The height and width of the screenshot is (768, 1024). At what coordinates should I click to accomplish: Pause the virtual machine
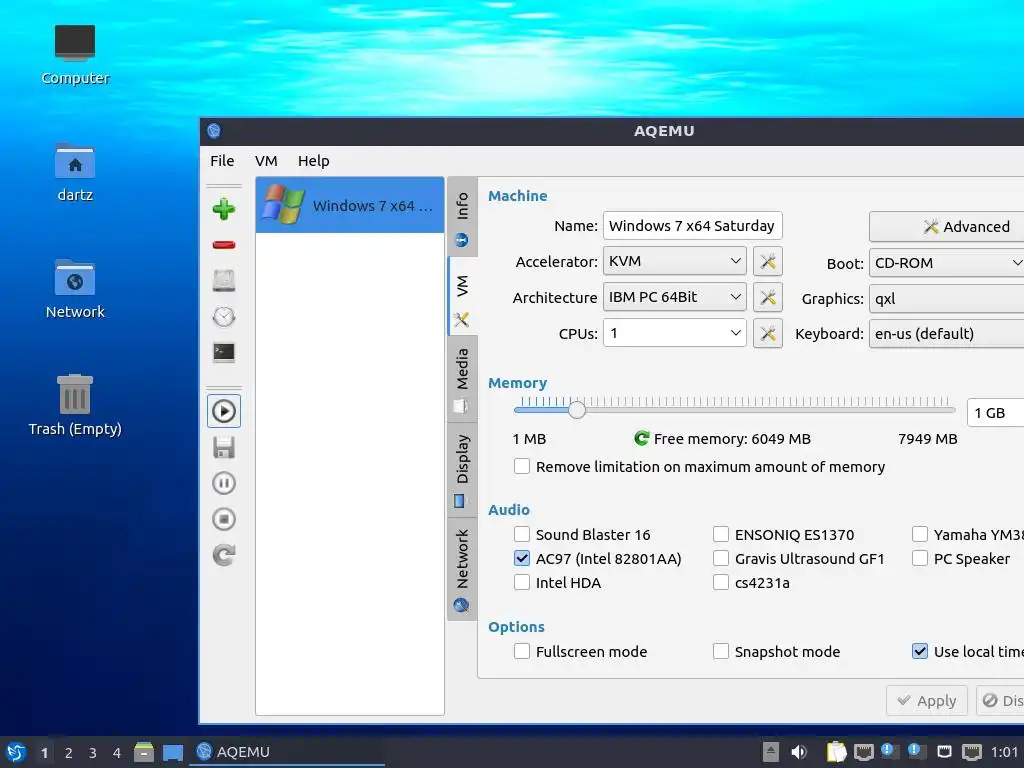tap(224, 483)
